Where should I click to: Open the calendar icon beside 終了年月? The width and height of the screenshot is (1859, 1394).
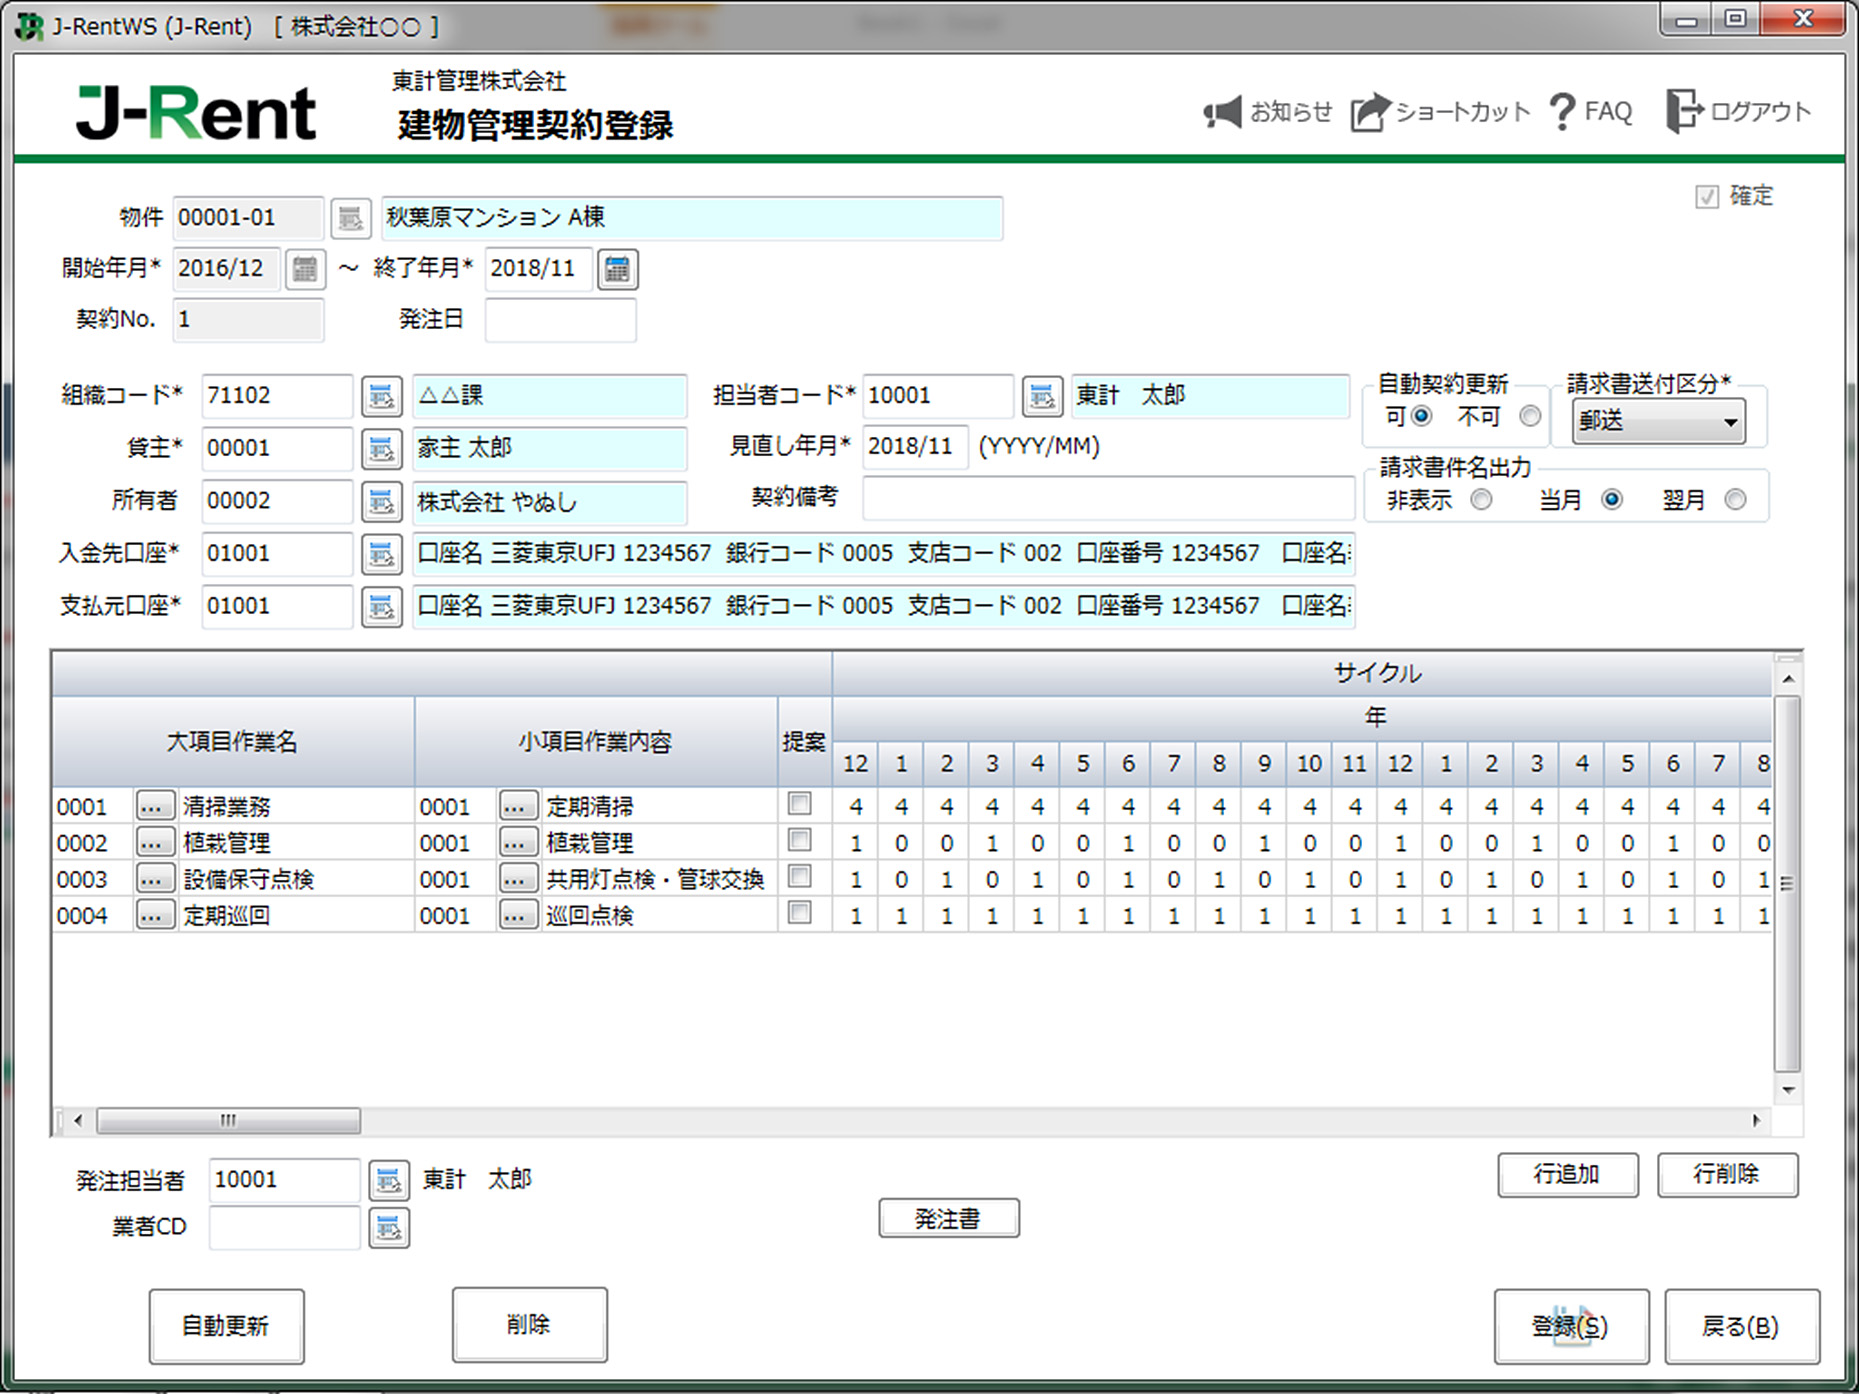tap(617, 268)
